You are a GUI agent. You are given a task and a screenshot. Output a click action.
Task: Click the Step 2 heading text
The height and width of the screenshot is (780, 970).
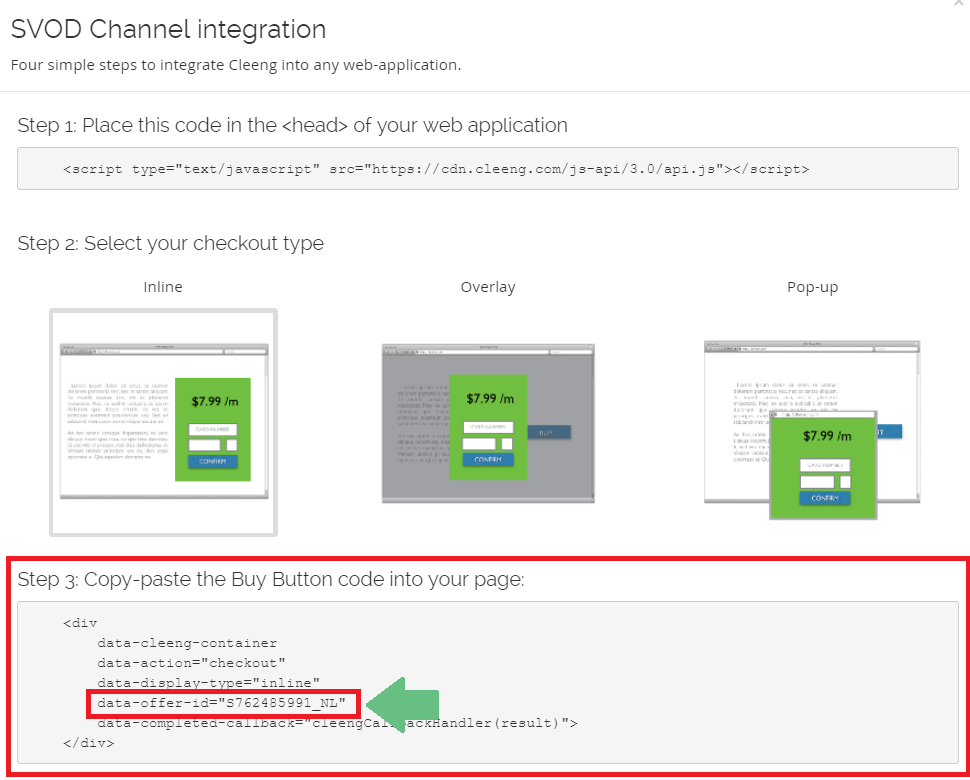point(170,243)
